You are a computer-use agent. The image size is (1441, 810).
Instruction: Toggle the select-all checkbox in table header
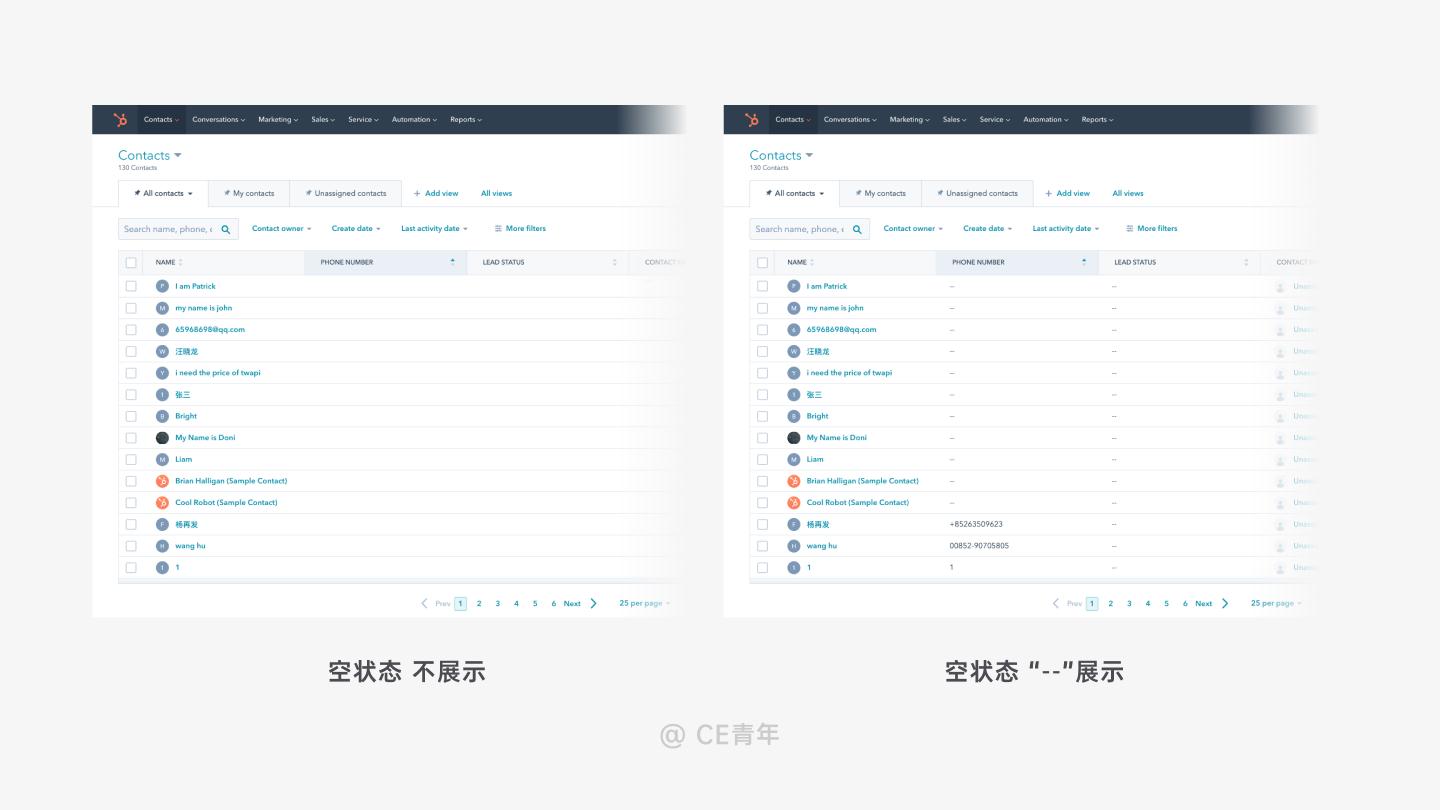pyautogui.click(x=132, y=261)
